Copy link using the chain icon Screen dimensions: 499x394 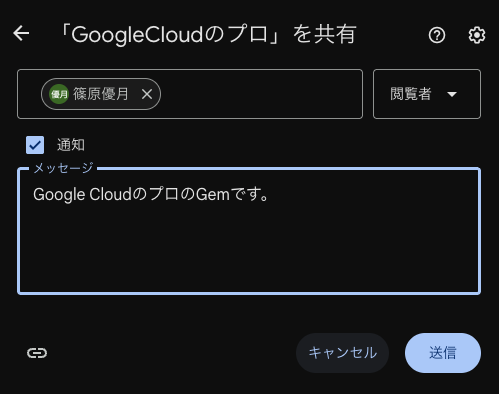click(x=37, y=353)
